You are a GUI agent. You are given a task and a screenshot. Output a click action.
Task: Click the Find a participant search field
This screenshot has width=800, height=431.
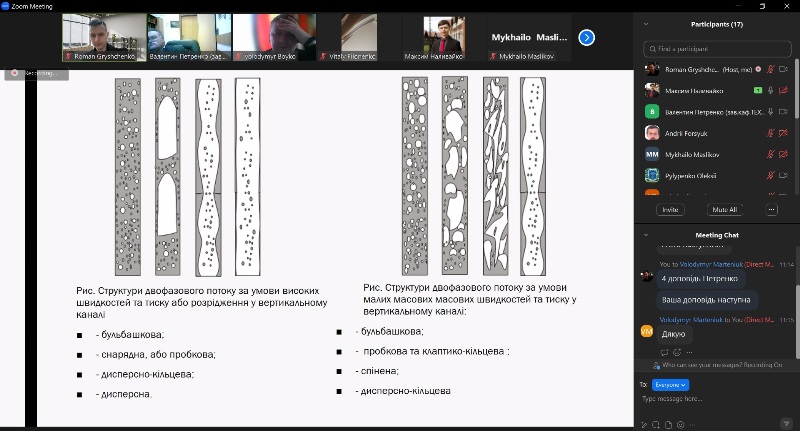tap(717, 49)
